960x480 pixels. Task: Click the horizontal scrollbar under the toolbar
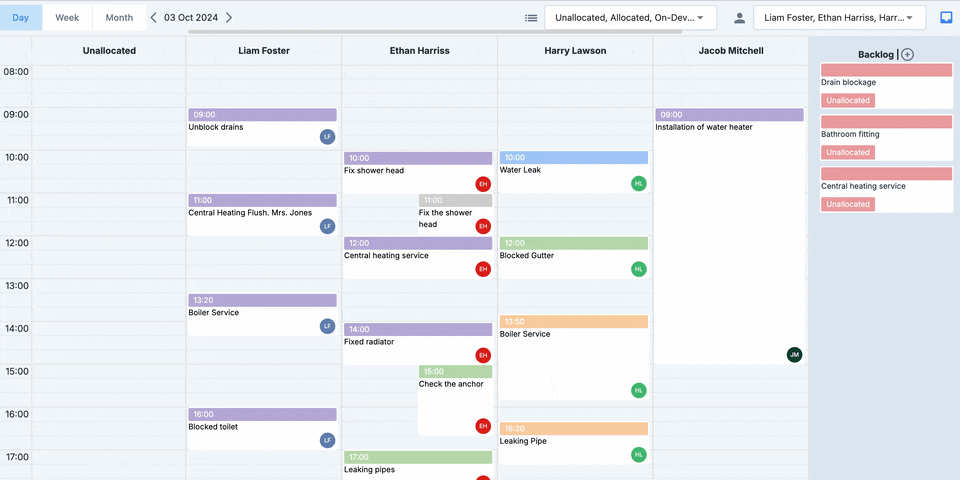coord(435,32)
